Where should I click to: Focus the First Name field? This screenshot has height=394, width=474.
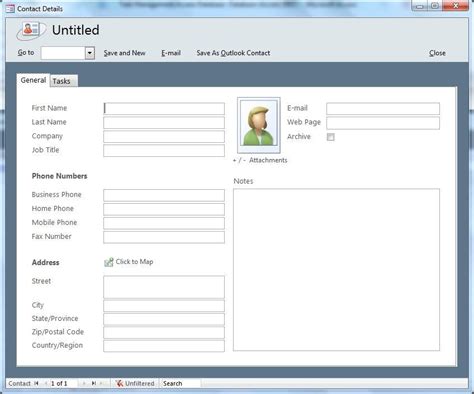coord(164,109)
